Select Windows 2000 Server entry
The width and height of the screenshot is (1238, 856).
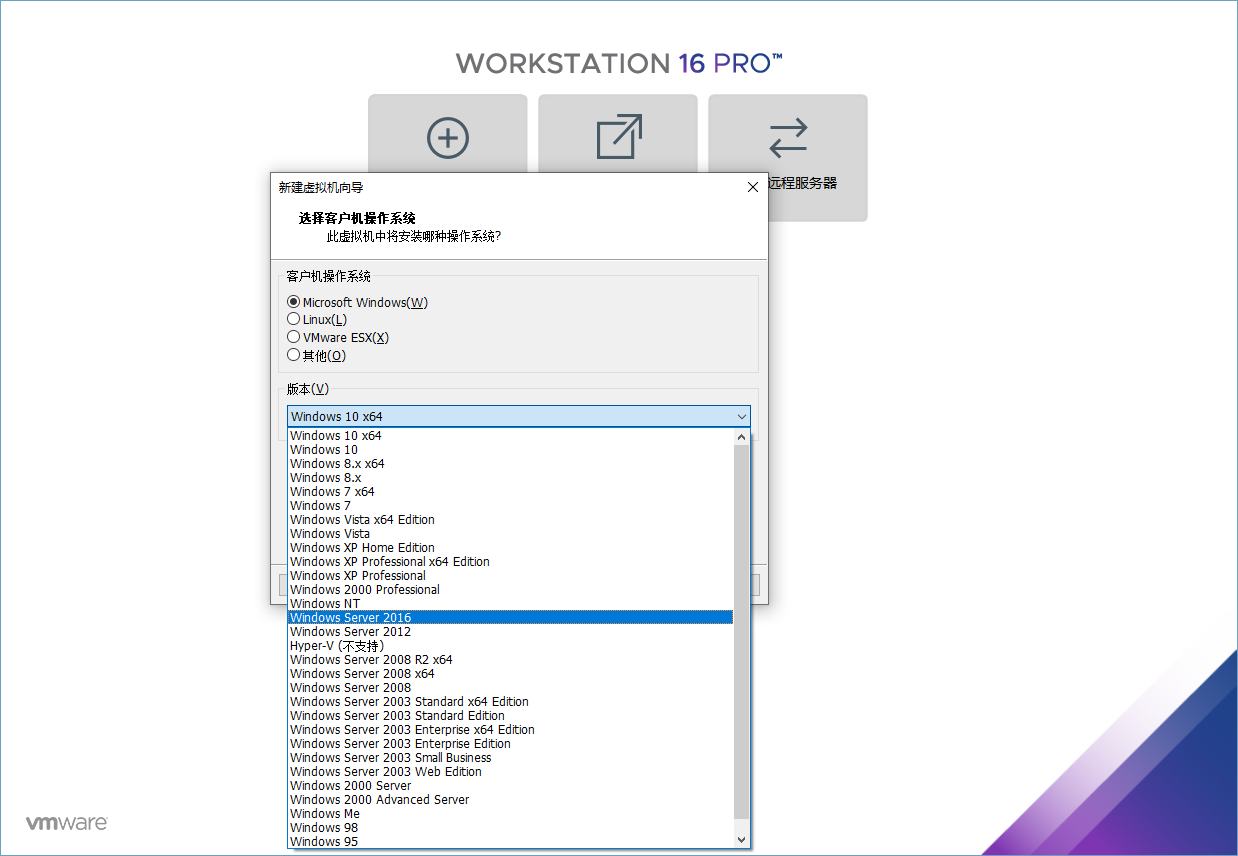510,786
